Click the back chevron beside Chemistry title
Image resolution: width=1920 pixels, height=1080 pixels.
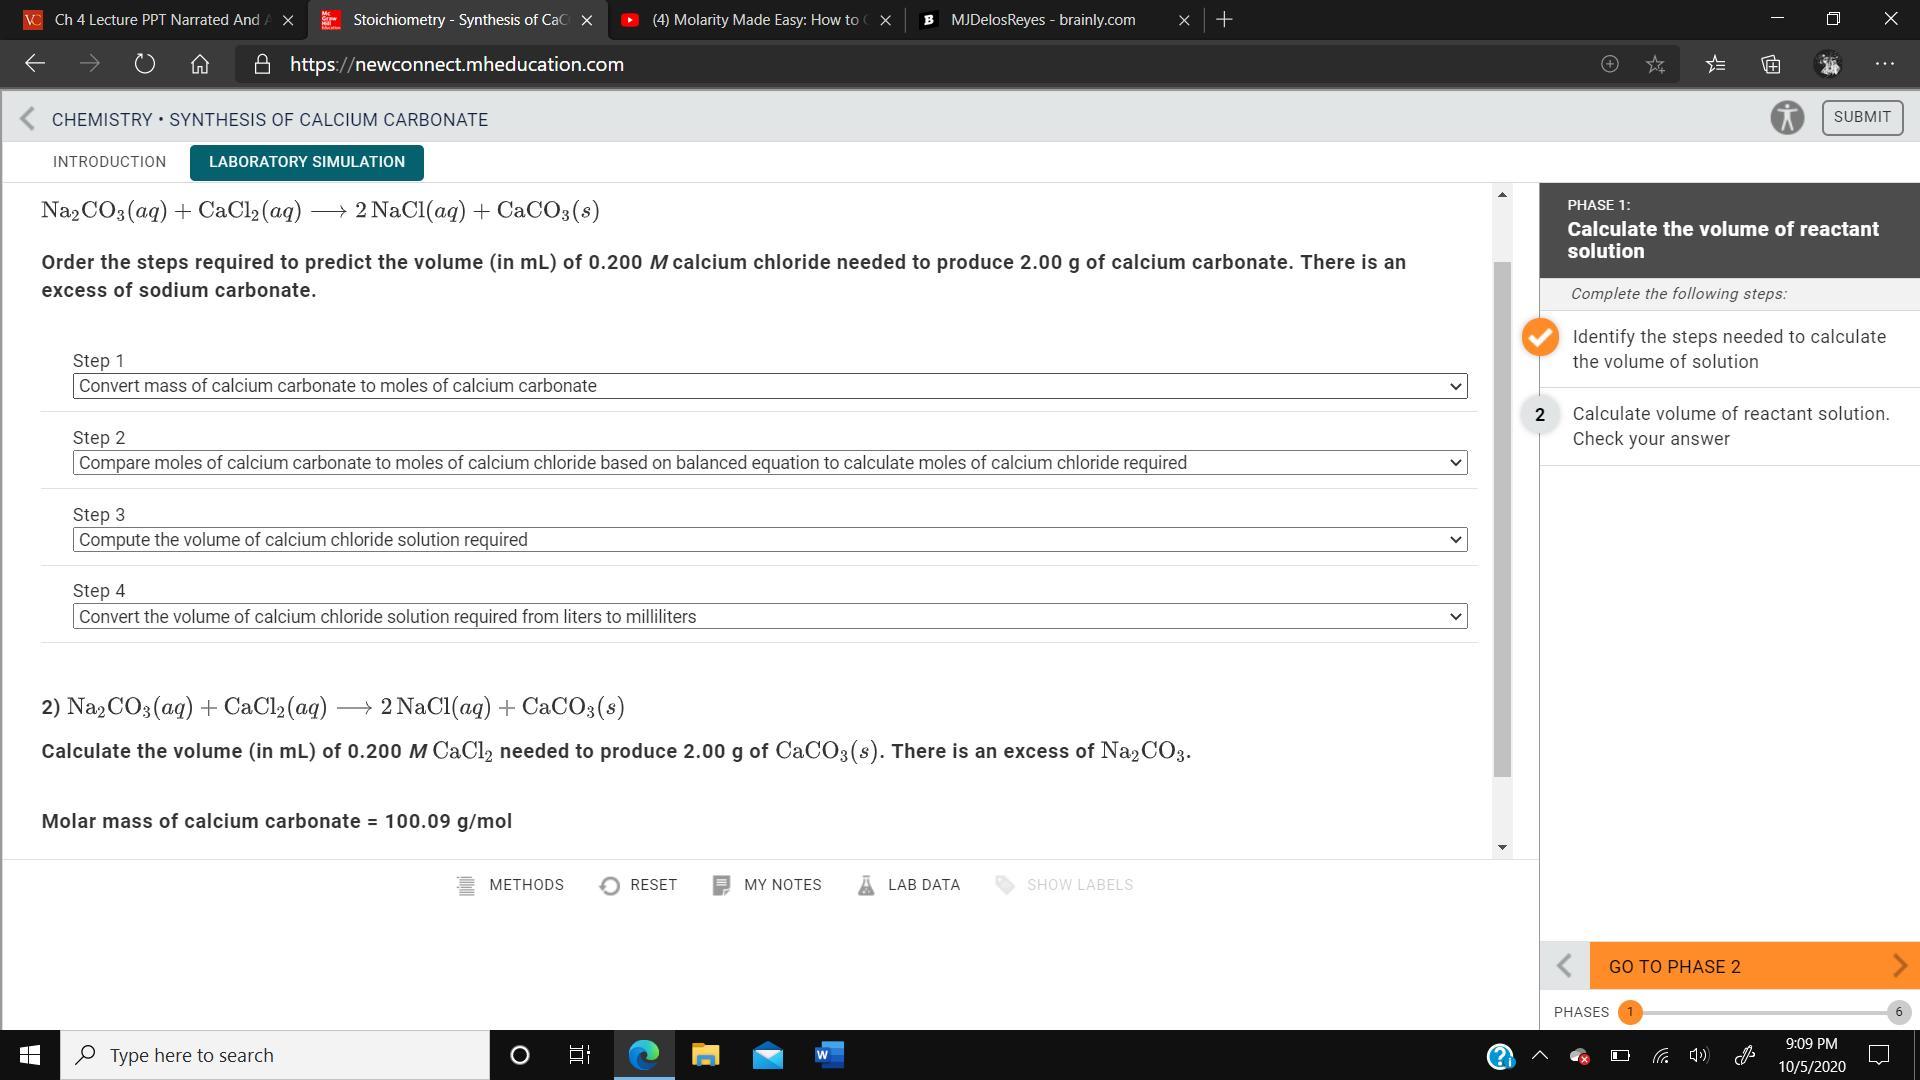pos(28,119)
